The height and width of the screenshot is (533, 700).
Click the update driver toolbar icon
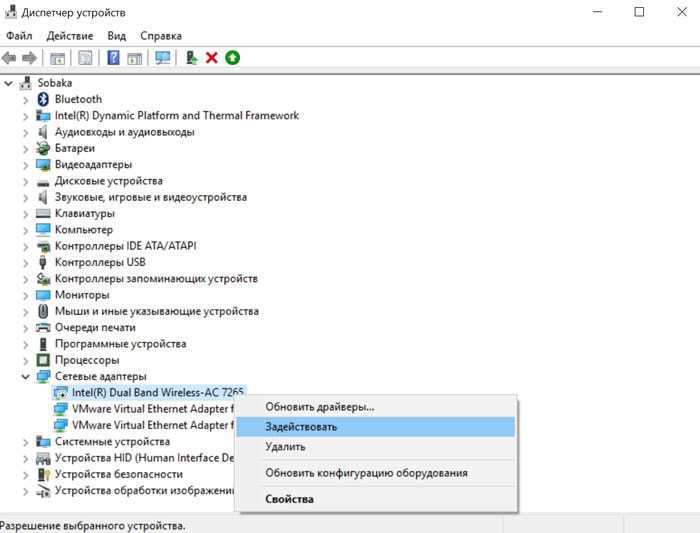coord(192,58)
